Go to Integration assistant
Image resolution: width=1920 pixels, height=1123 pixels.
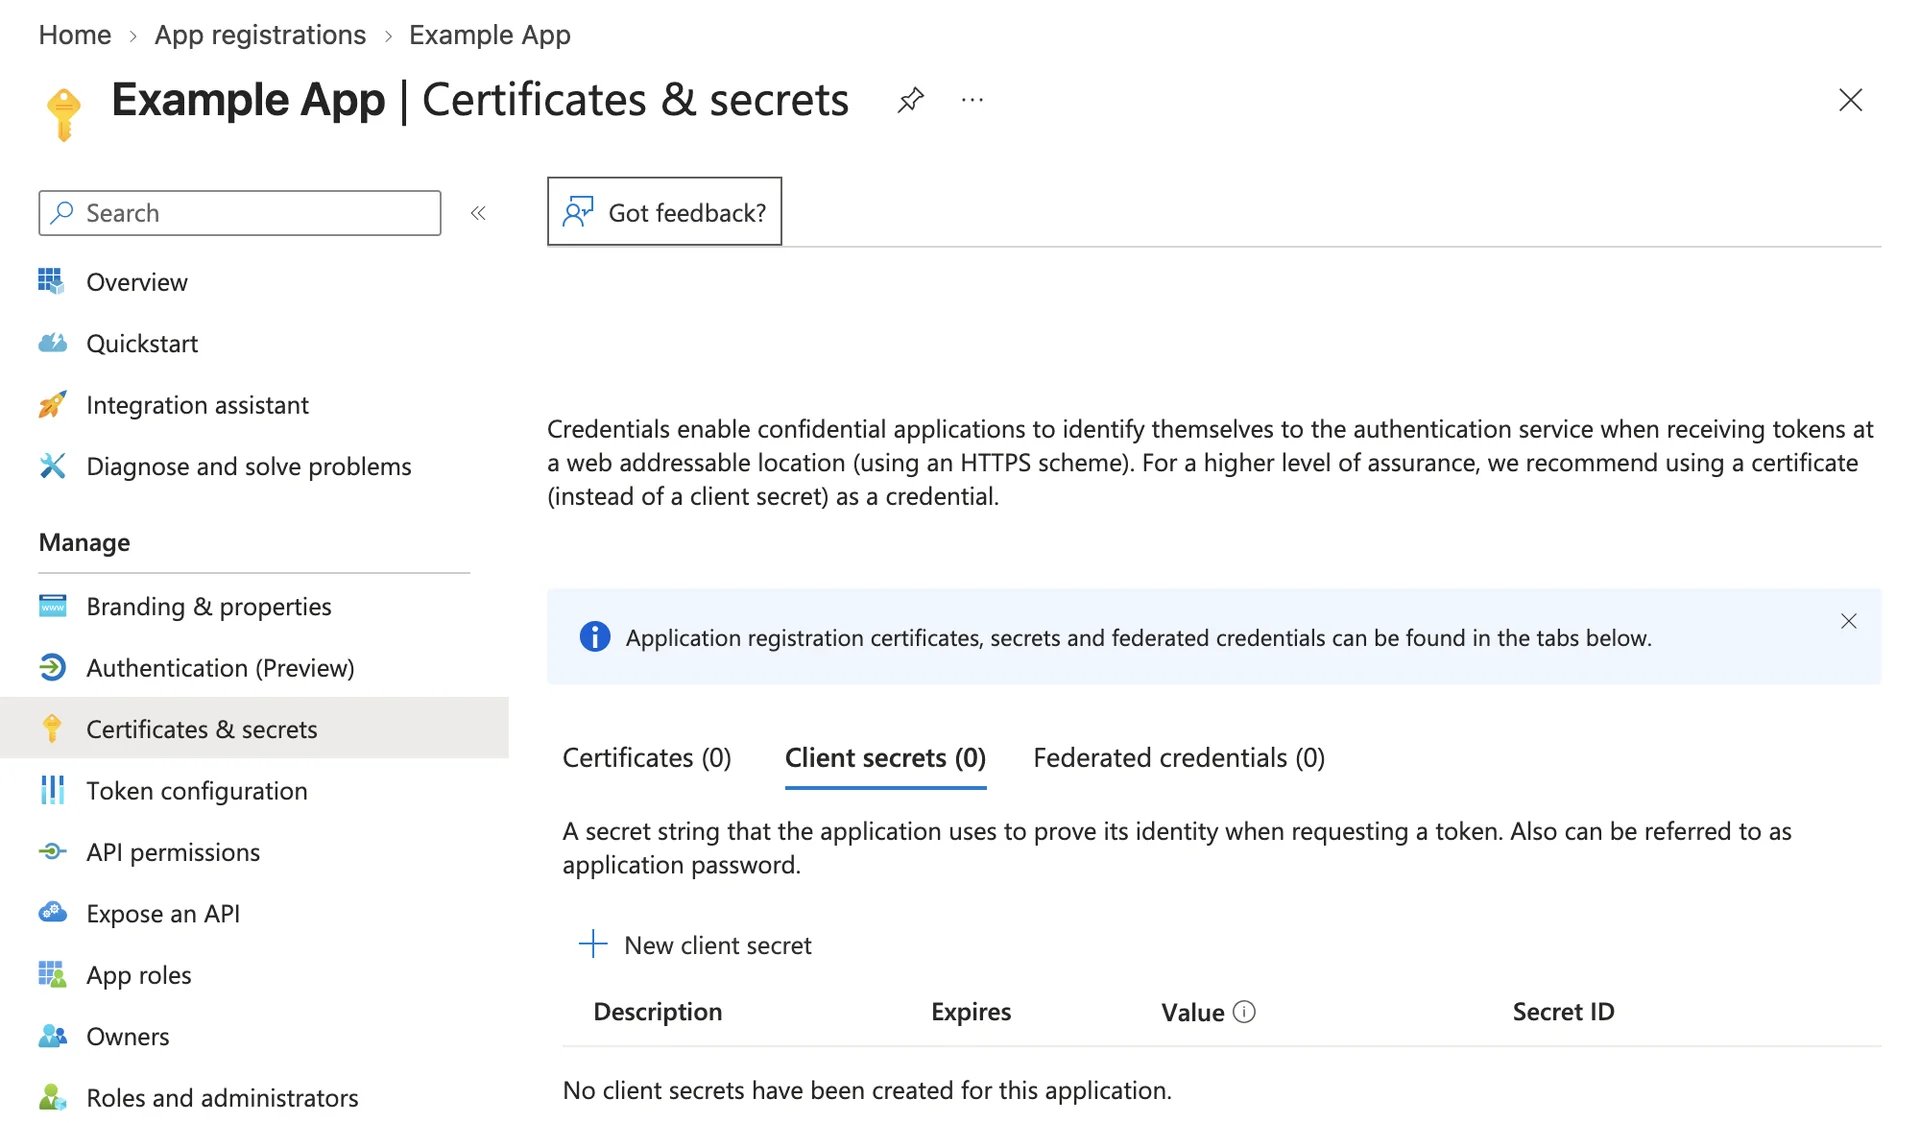click(197, 405)
